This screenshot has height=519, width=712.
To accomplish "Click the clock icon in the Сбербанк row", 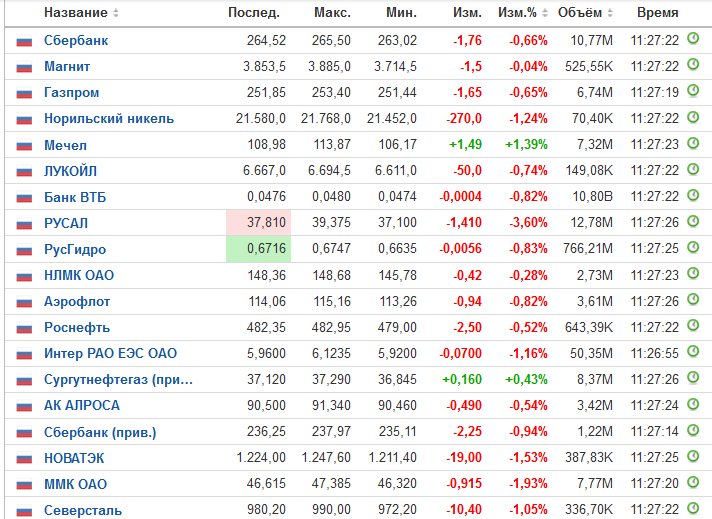I will pos(693,39).
